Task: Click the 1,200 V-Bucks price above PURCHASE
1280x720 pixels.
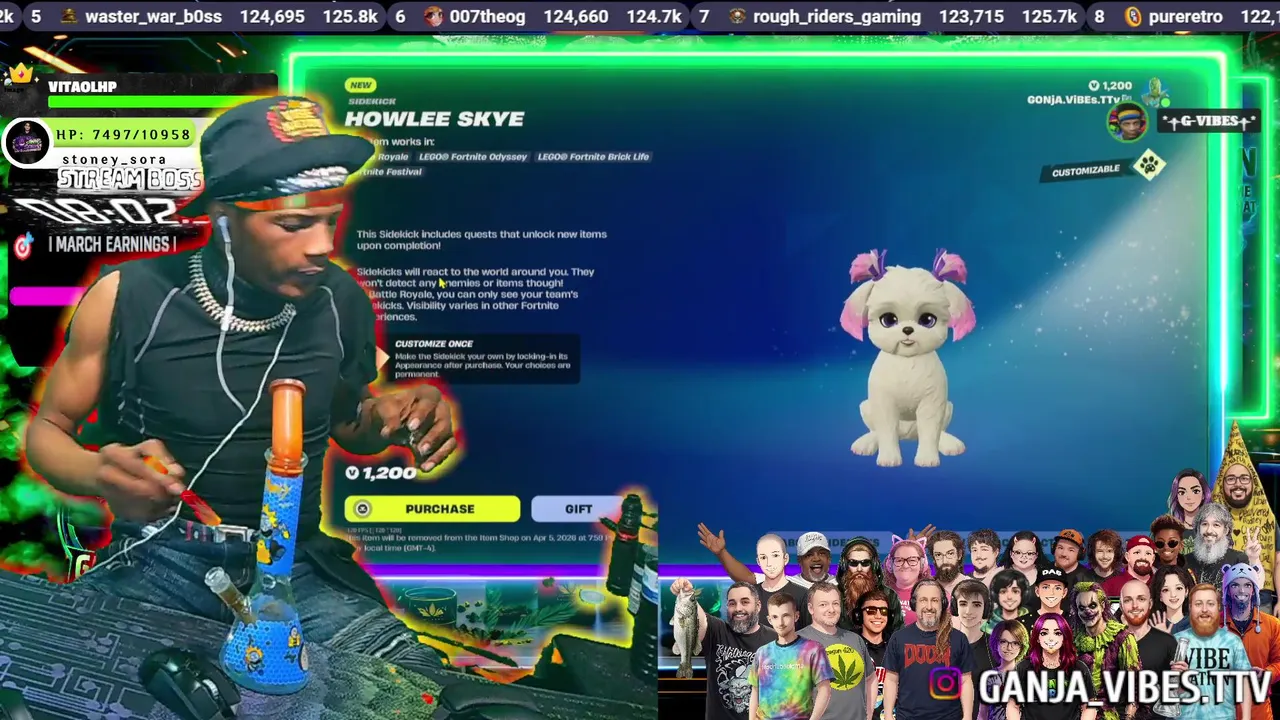Action: point(390,473)
